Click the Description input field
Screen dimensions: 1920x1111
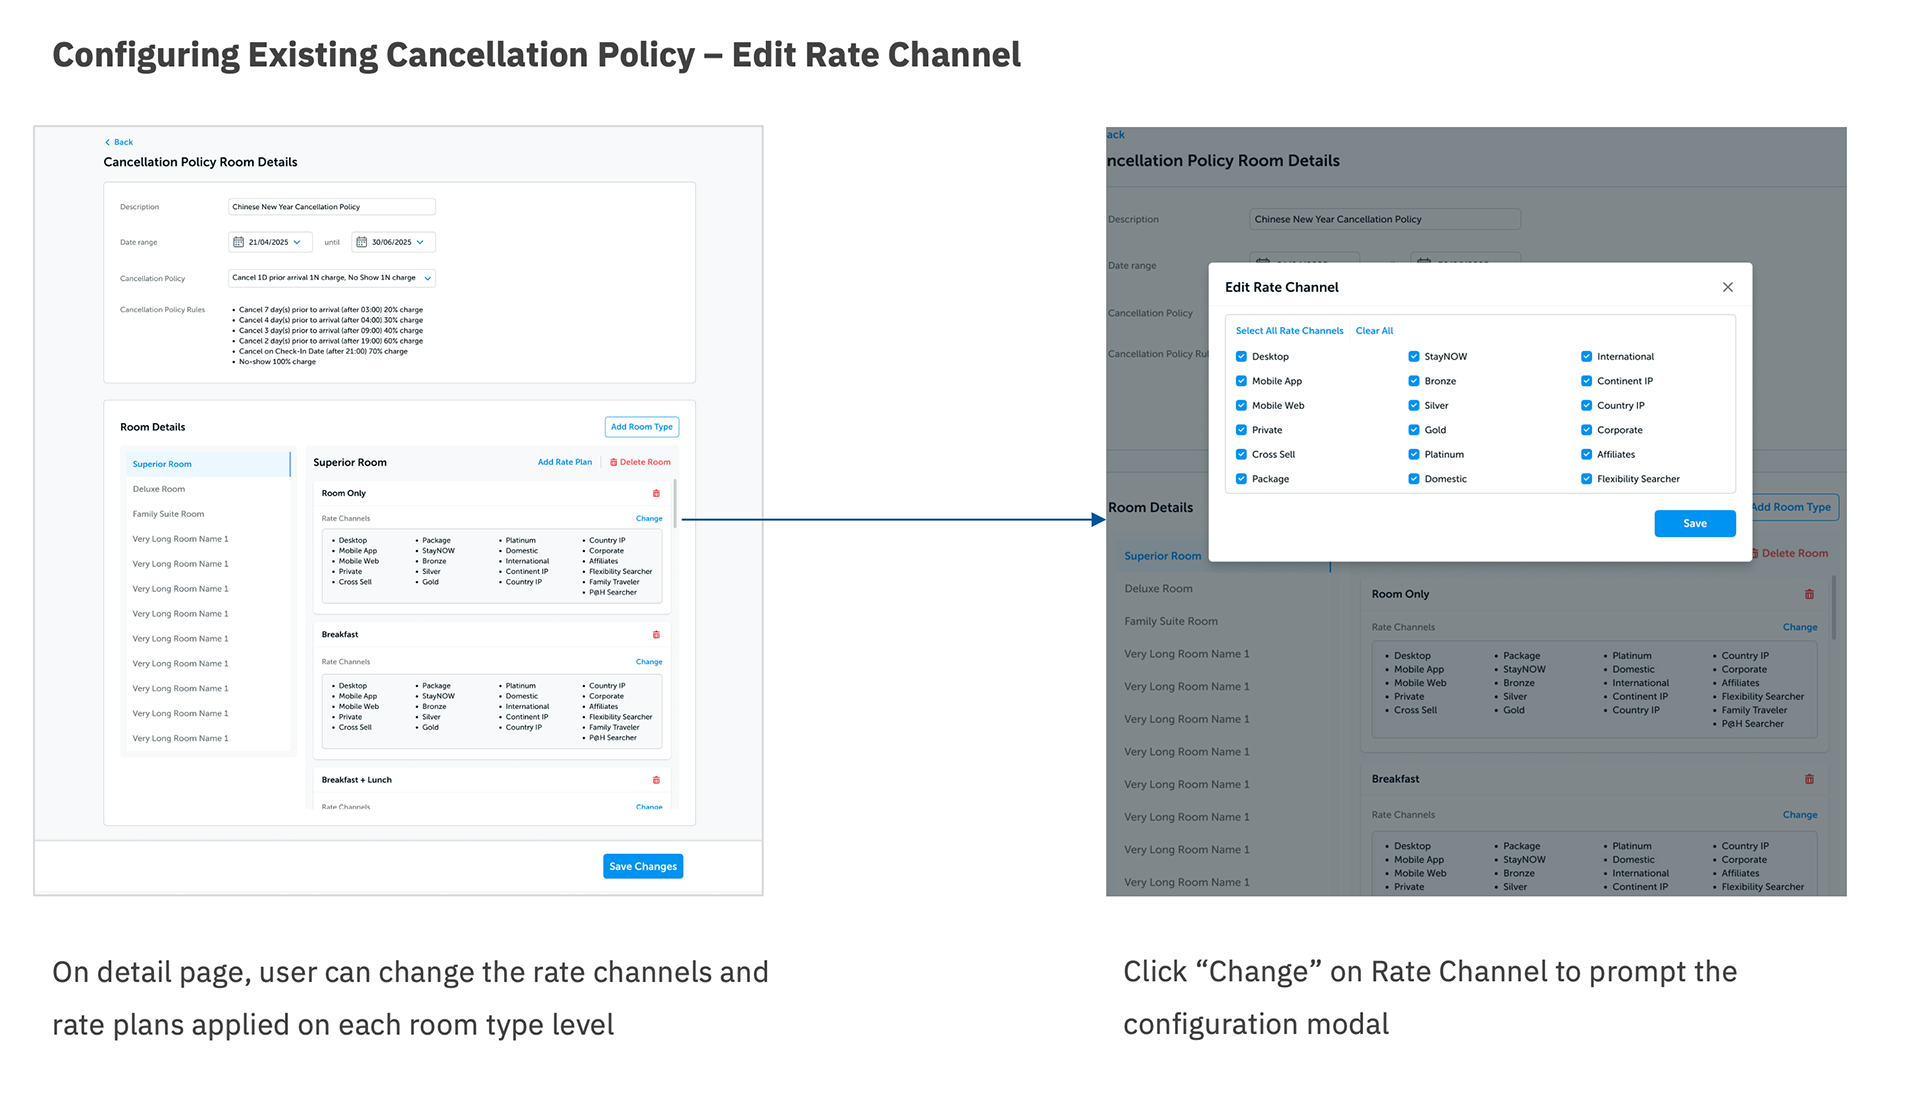point(331,207)
